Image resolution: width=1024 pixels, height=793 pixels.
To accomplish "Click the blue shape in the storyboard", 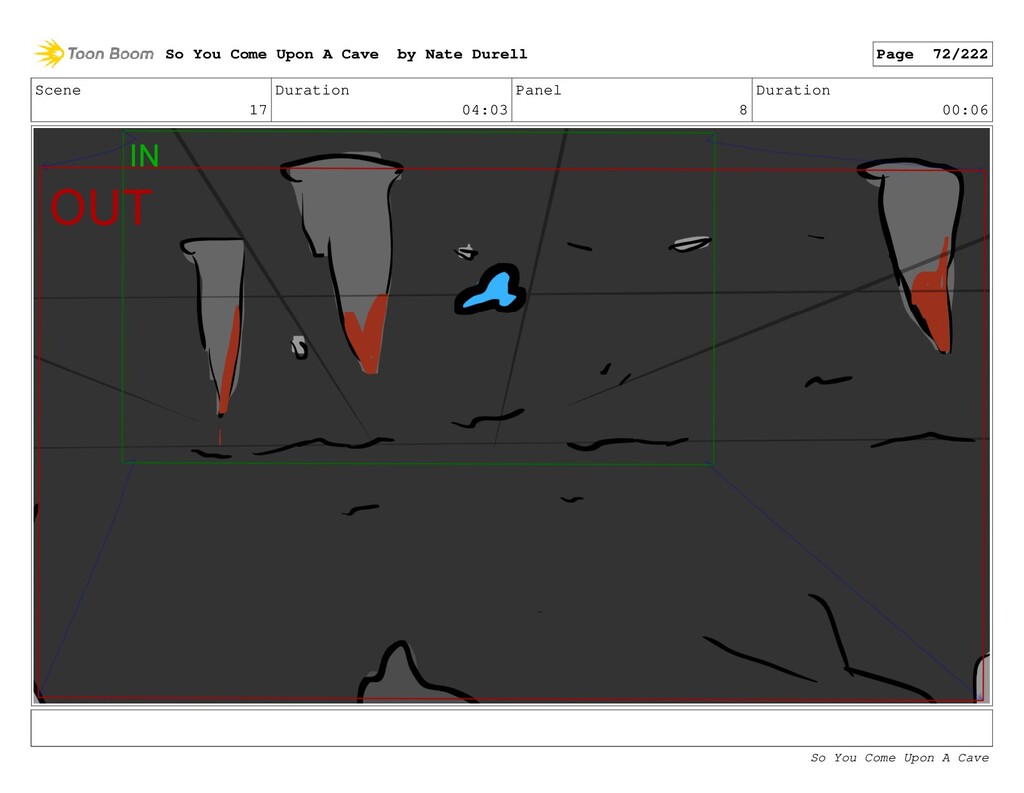I will [490, 290].
